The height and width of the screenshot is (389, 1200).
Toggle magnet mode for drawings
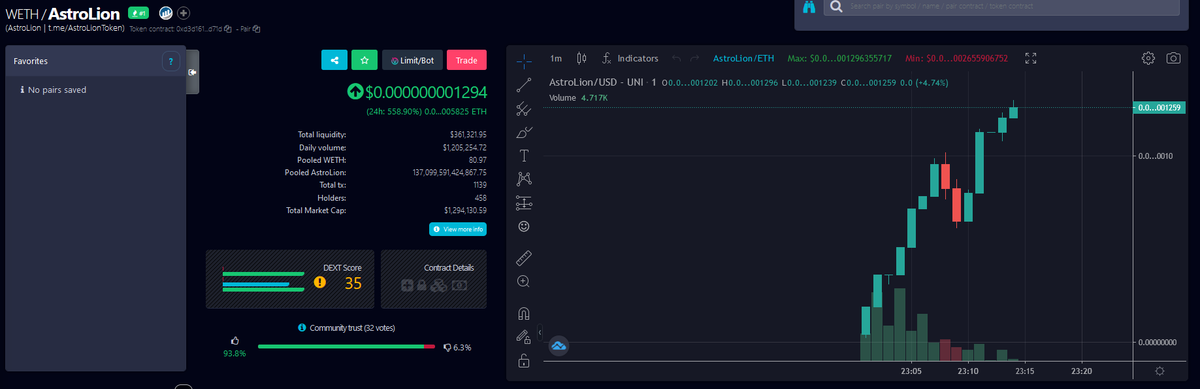coord(524,313)
